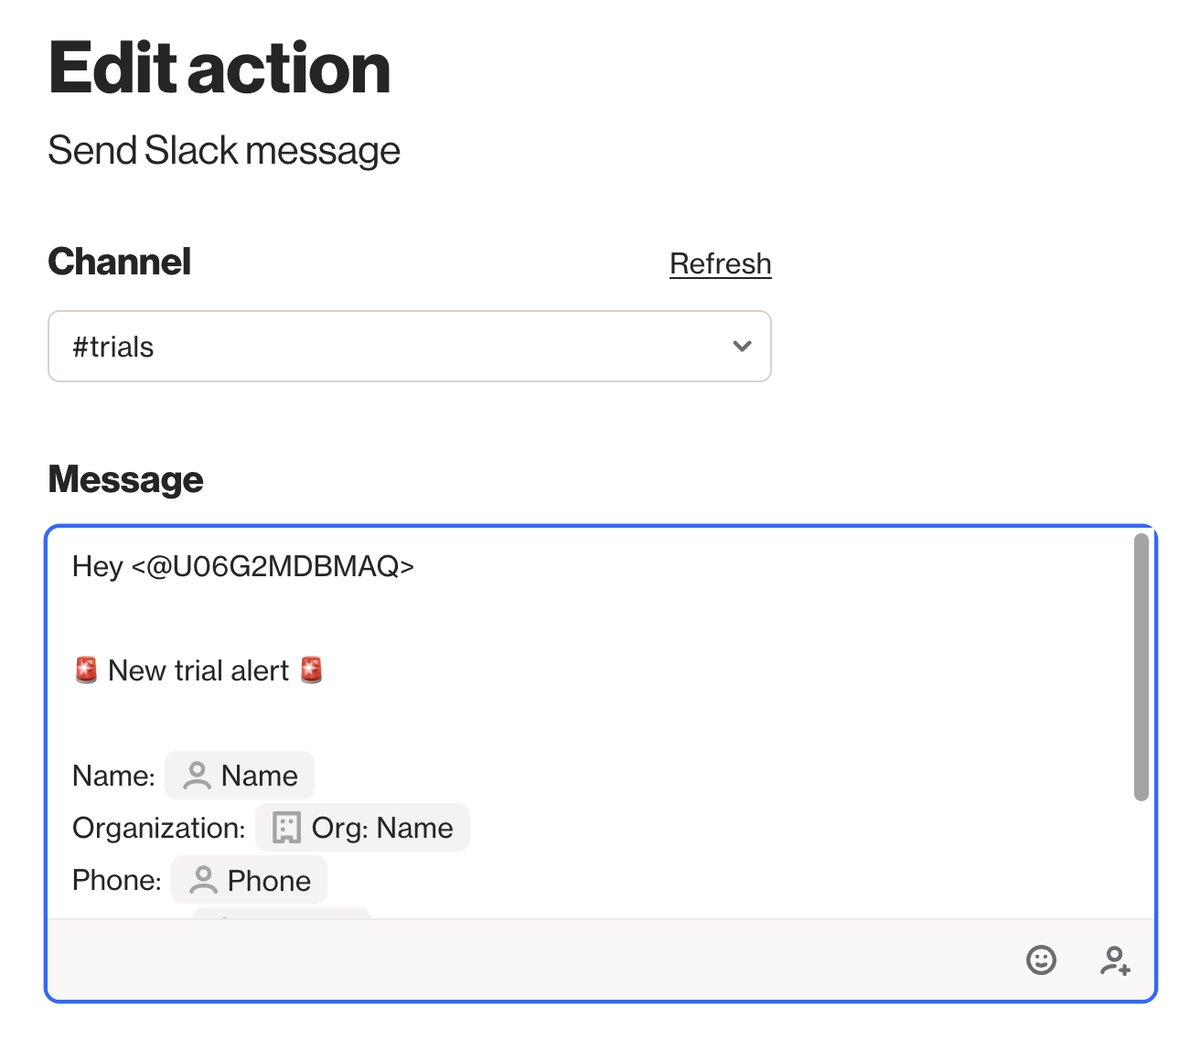The width and height of the screenshot is (1200, 1050).
Task: Click the partially visible token below Phone
Action: 280,918
